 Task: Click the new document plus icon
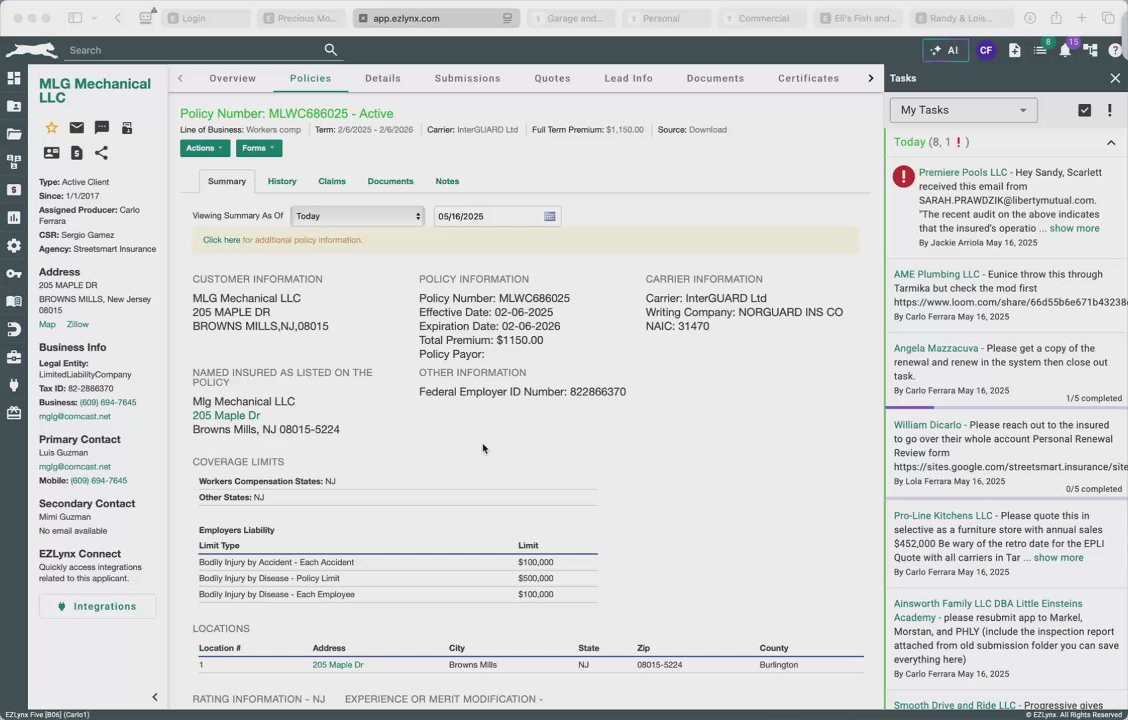coord(1014,50)
